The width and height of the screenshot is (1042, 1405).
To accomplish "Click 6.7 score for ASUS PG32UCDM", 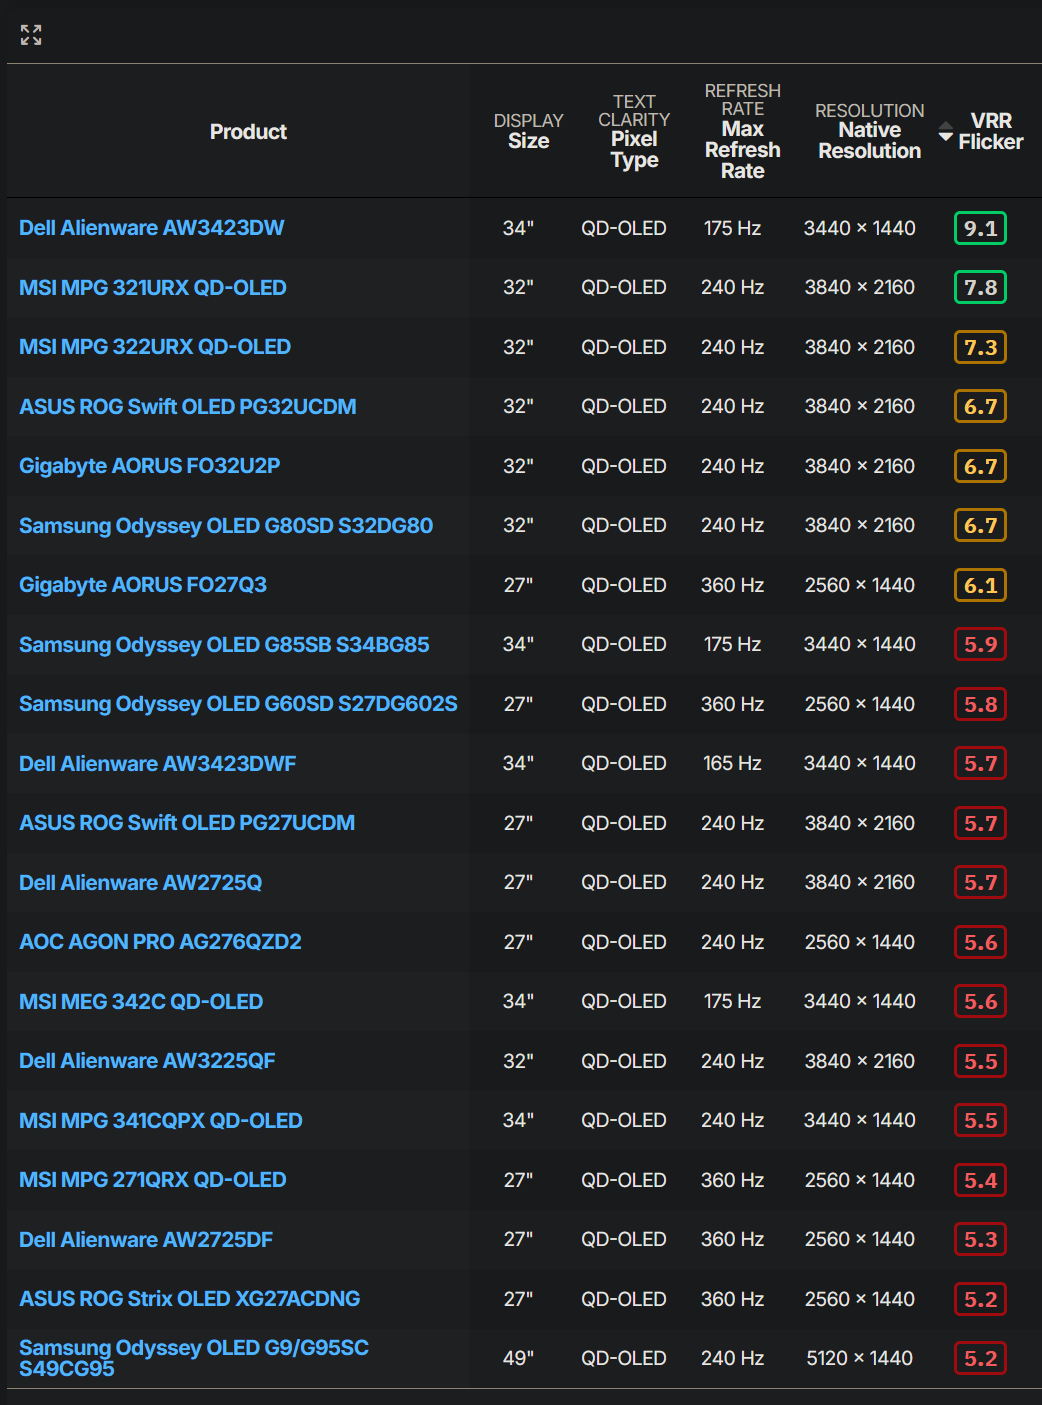I will (x=980, y=407).
